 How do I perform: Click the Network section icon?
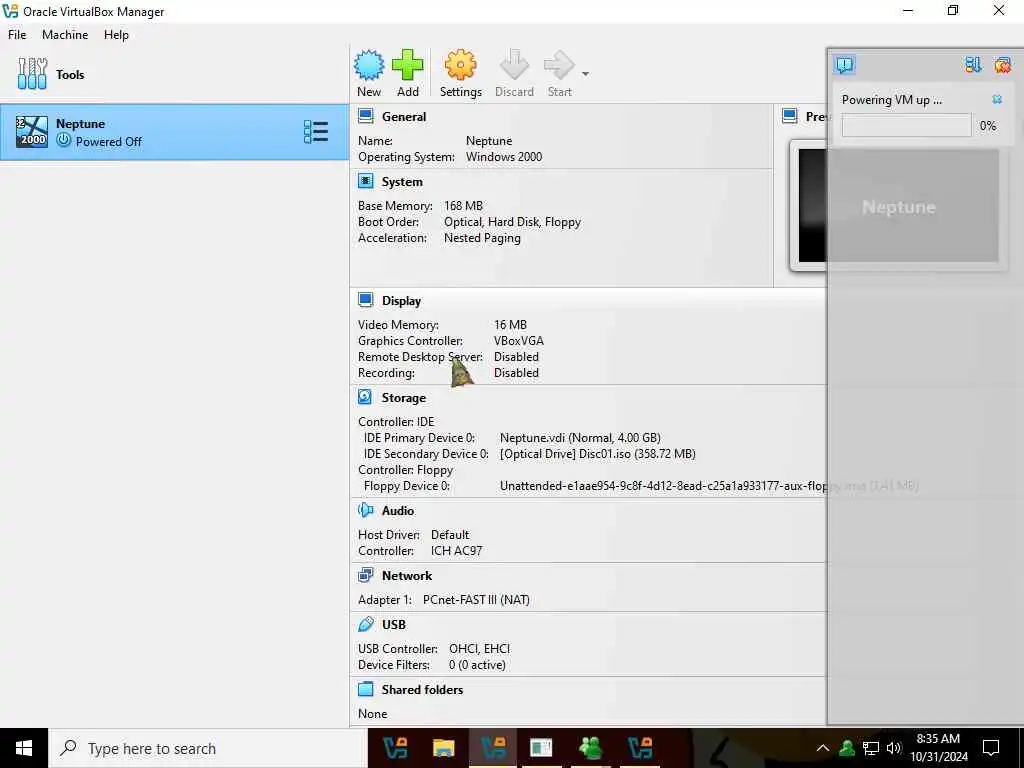pos(366,575)
